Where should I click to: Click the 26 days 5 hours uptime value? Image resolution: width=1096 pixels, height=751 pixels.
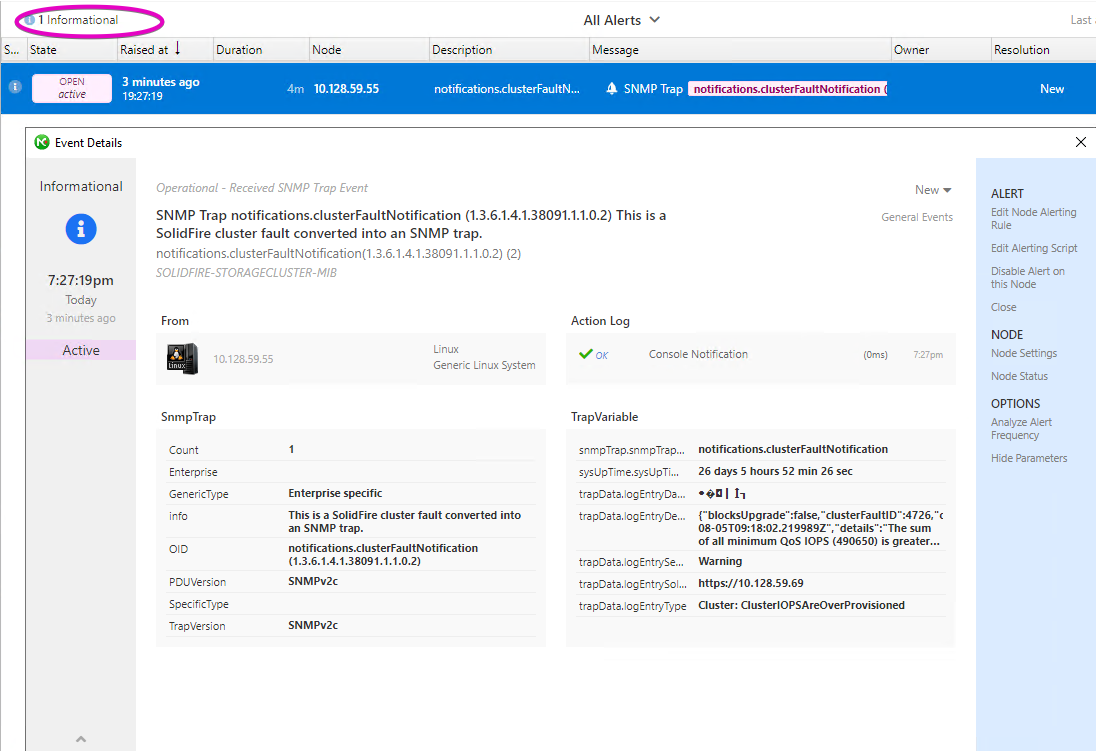click(775, 471)
